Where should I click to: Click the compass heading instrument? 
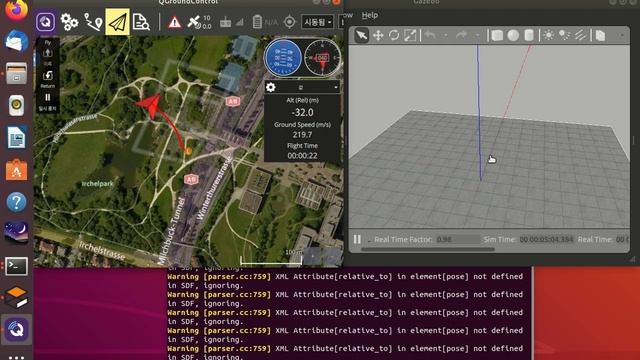pyautogui.click(x=322, y=58)
